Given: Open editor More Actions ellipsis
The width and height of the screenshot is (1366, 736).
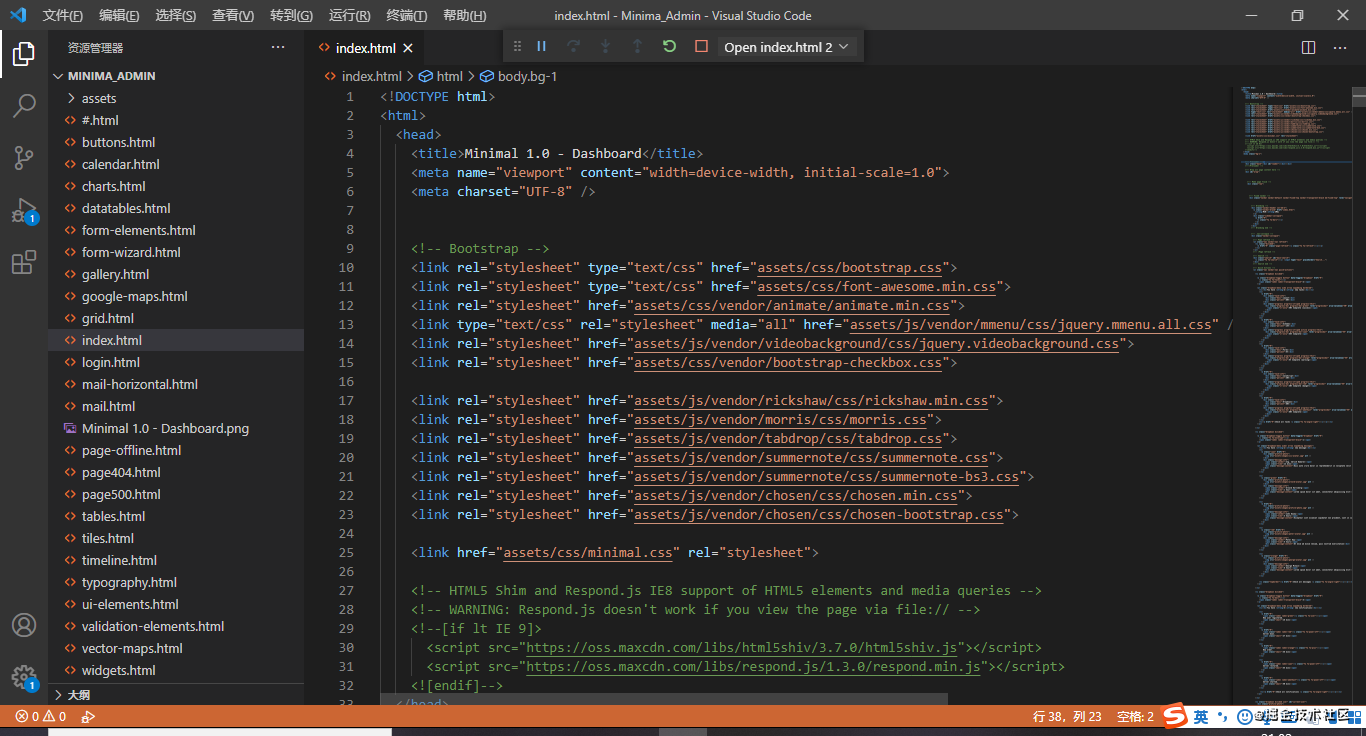Looking at the screenshot, I should [1342, 47].
